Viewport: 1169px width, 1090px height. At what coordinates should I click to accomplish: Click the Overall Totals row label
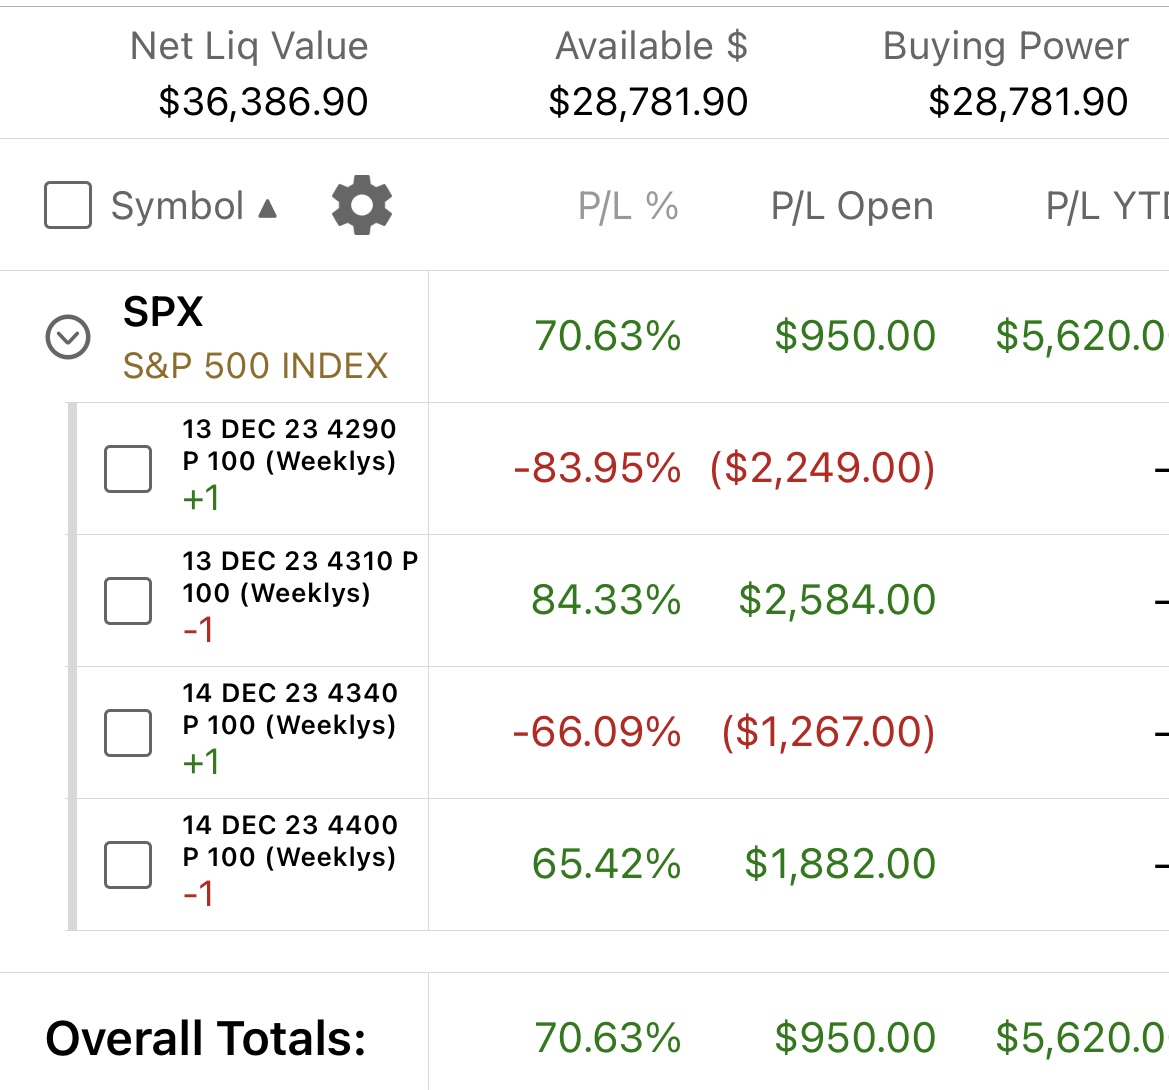coord(206,1039)
